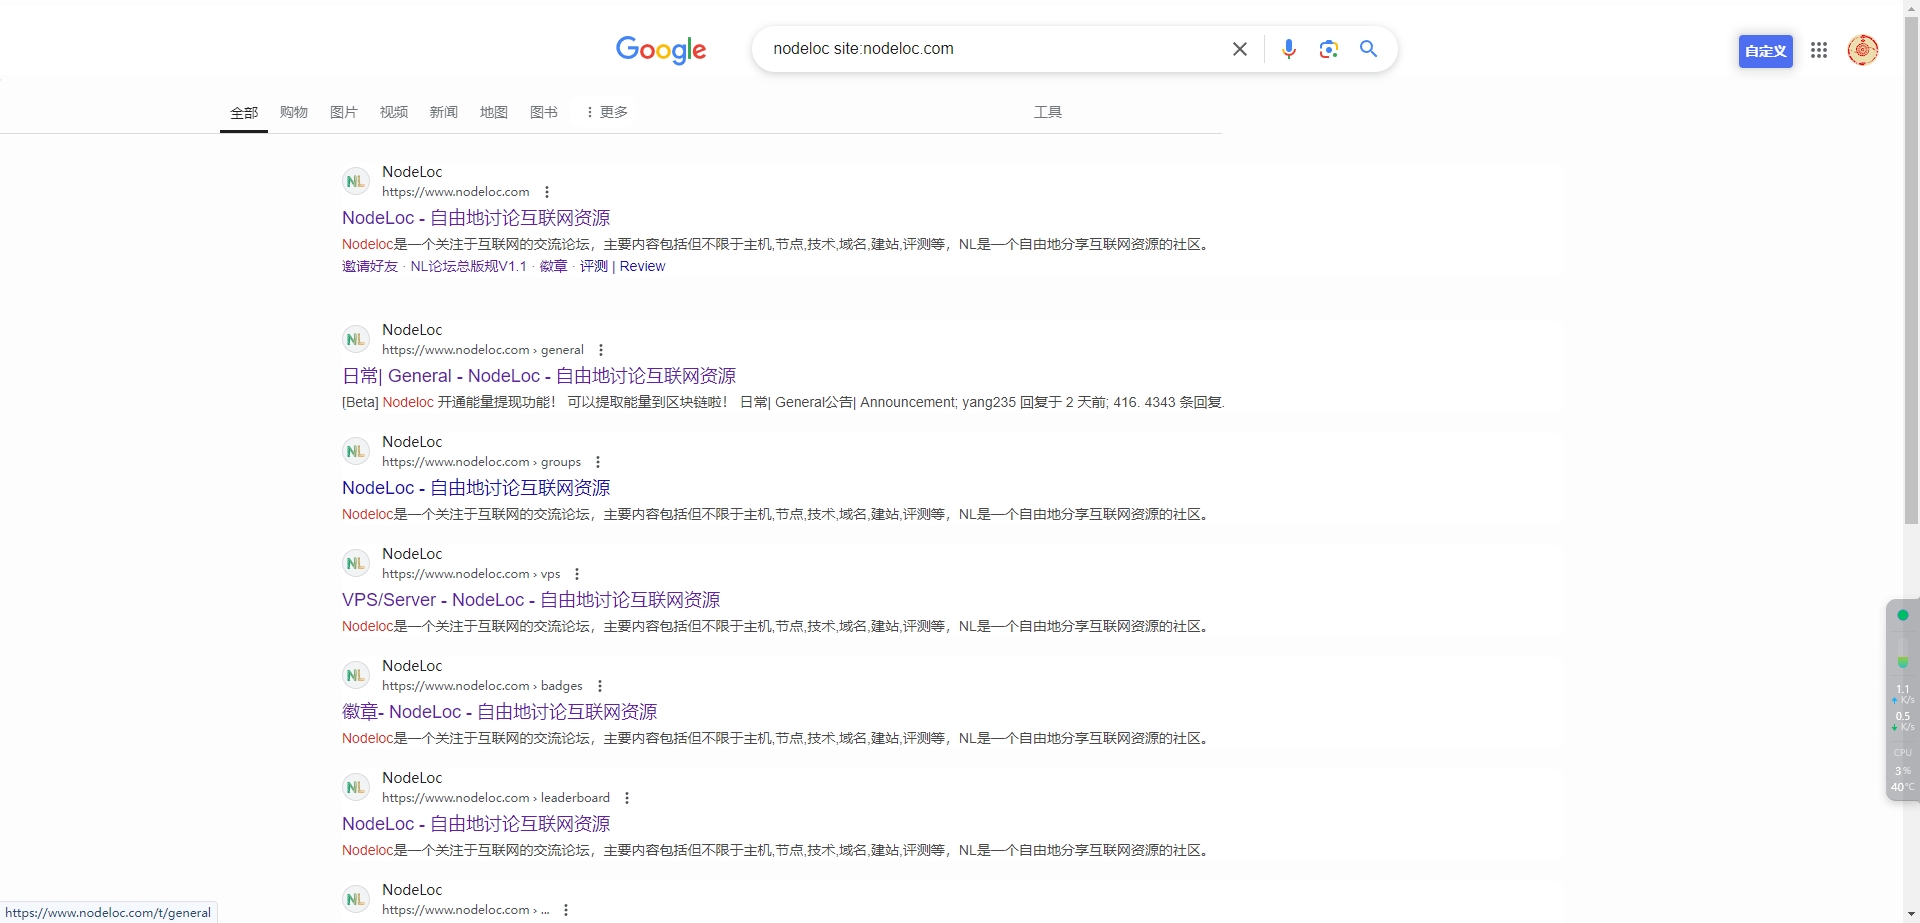Image resolution: width=1920 pixels, height=923 pixels.
Task: Open more options for general result
Action: [x=601, y=350]
